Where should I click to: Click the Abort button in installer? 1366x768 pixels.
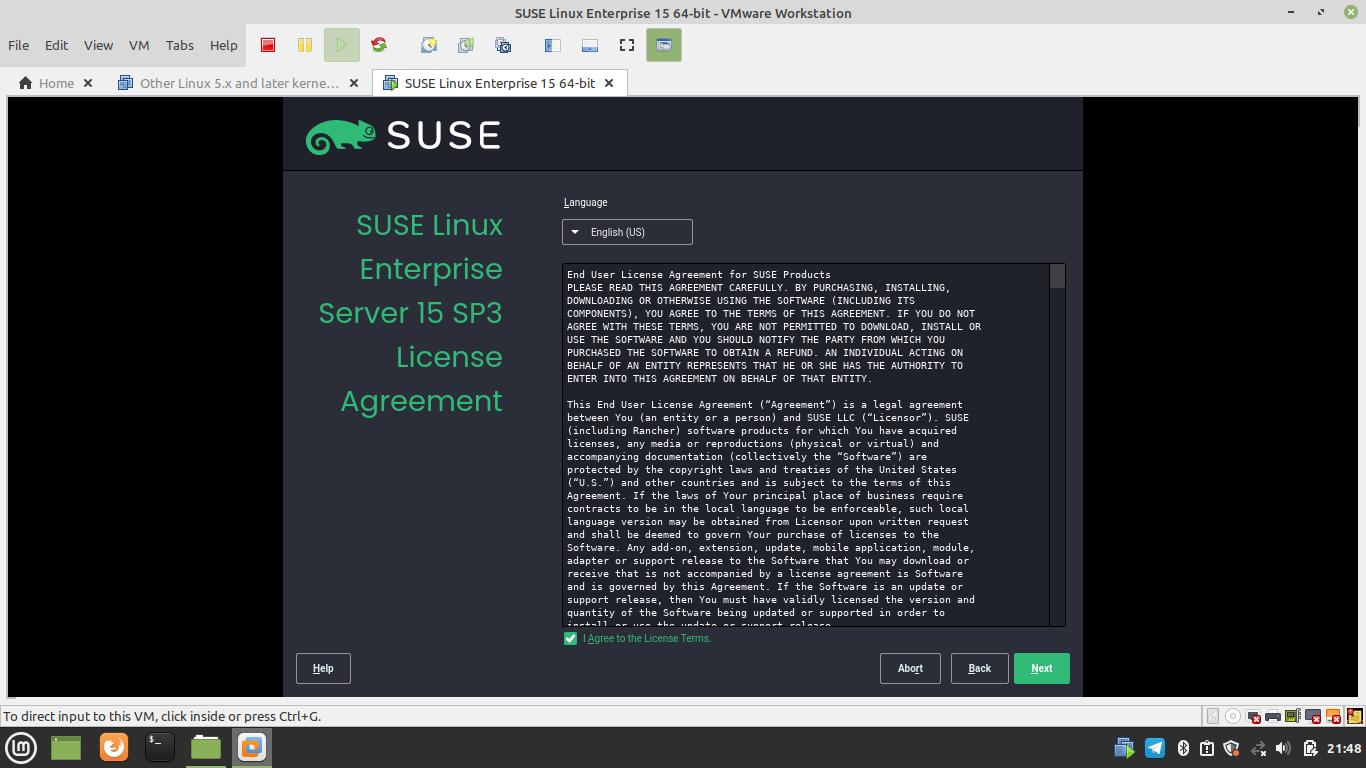(x=911, y=668)
